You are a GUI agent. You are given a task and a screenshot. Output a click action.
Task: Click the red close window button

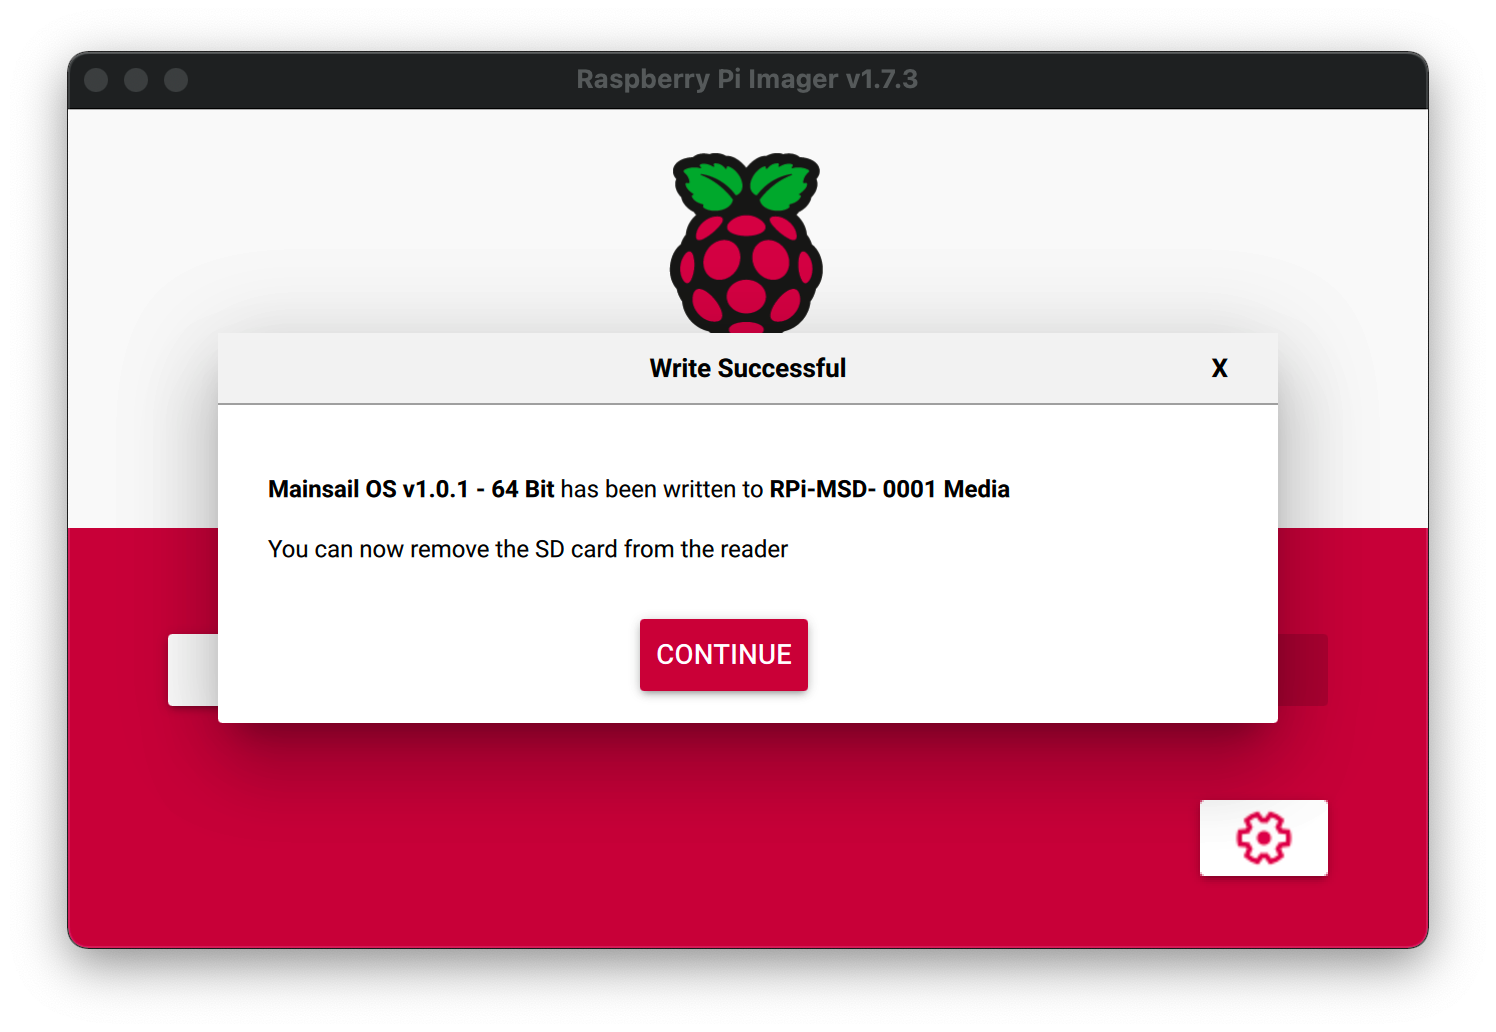[96, 80]
